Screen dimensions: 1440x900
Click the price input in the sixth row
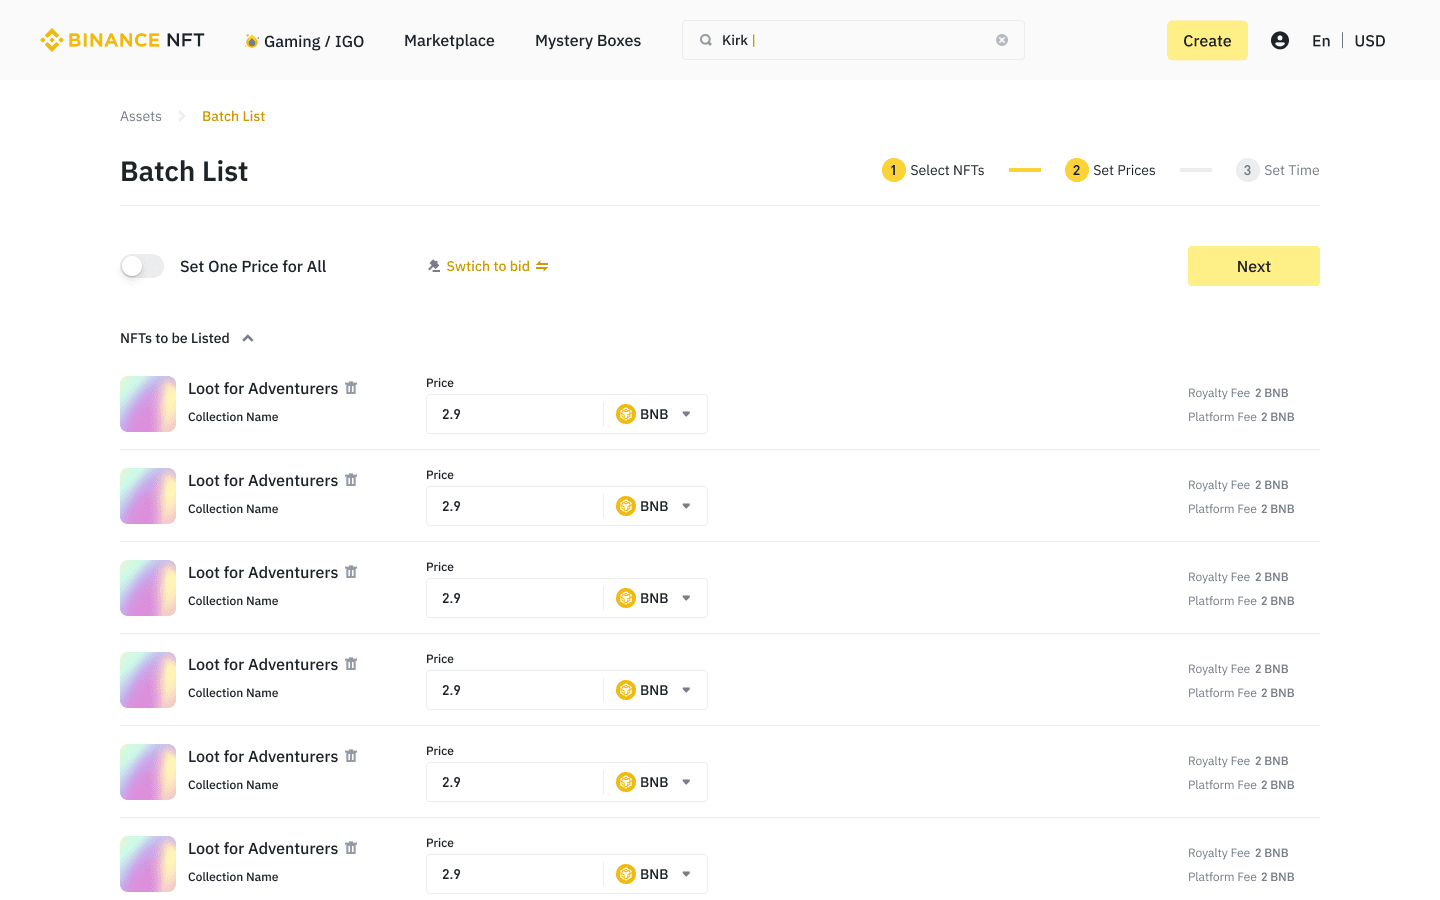coord(515,874)
